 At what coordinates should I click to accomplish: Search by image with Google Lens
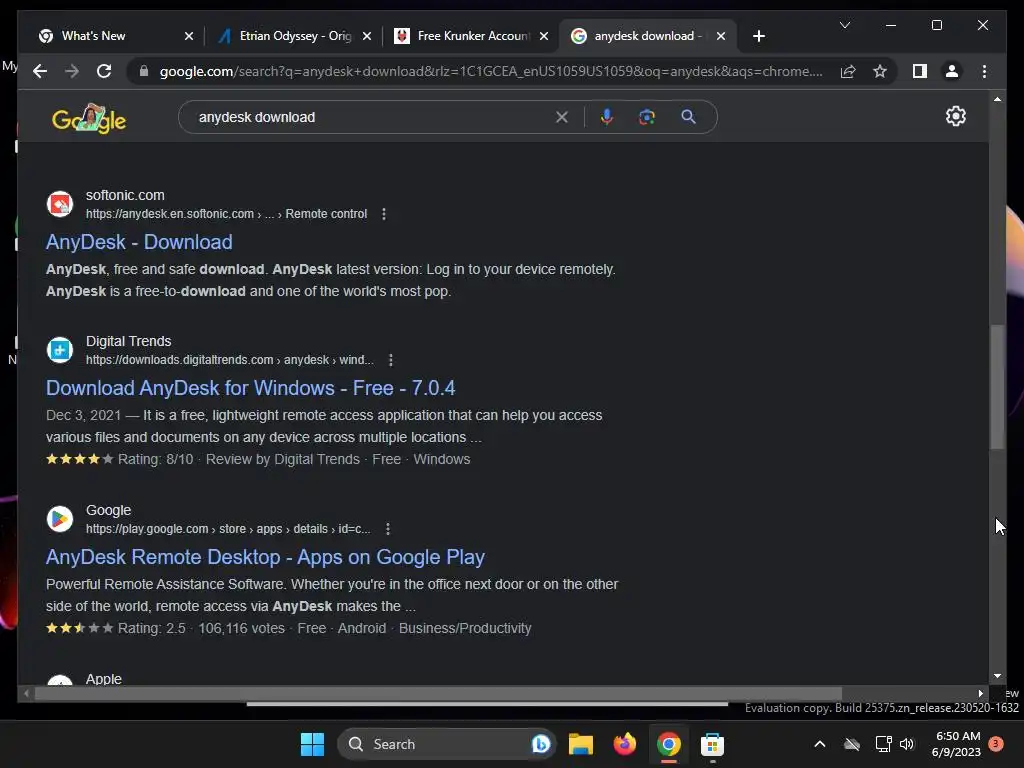(x=647, y=117)
